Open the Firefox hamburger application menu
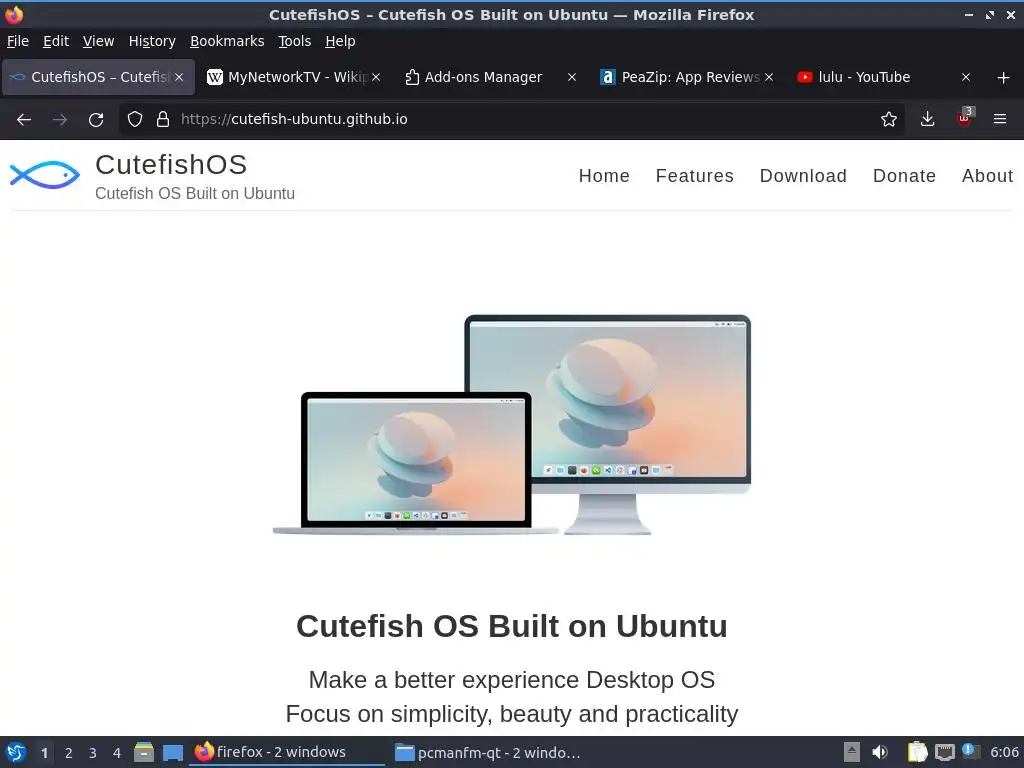1024x768 pixels. [1000, 119]
